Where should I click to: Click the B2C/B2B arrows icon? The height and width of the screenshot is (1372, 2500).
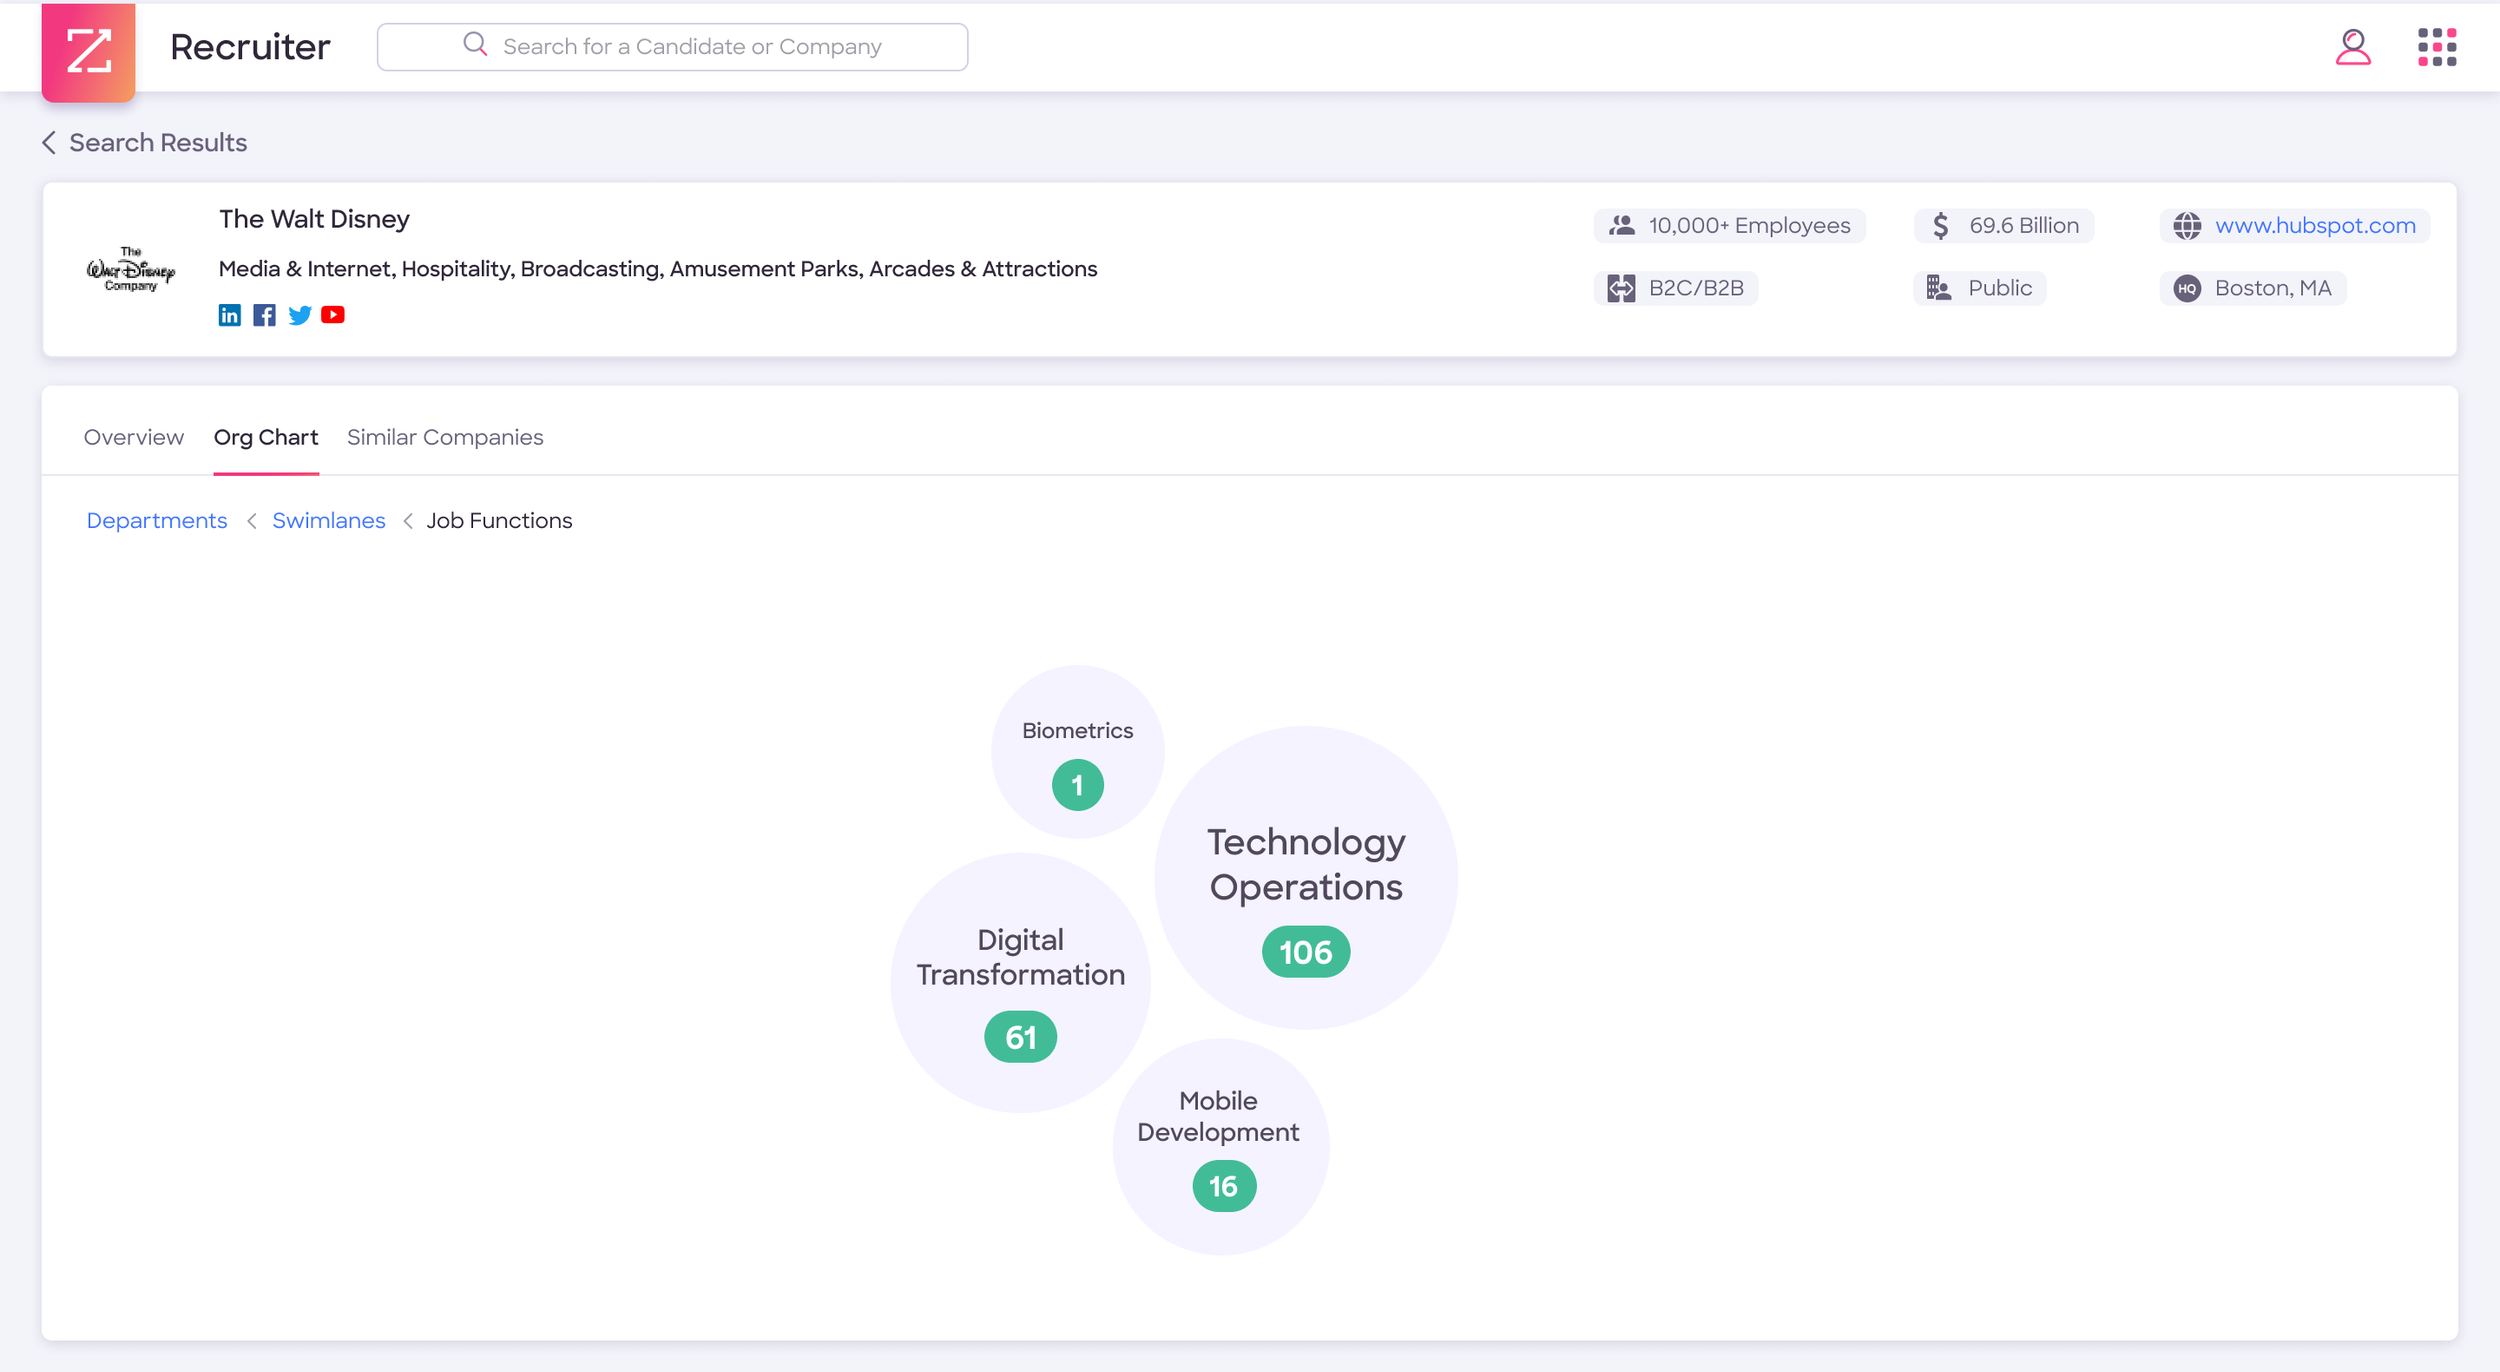(x=1621, y=288)
